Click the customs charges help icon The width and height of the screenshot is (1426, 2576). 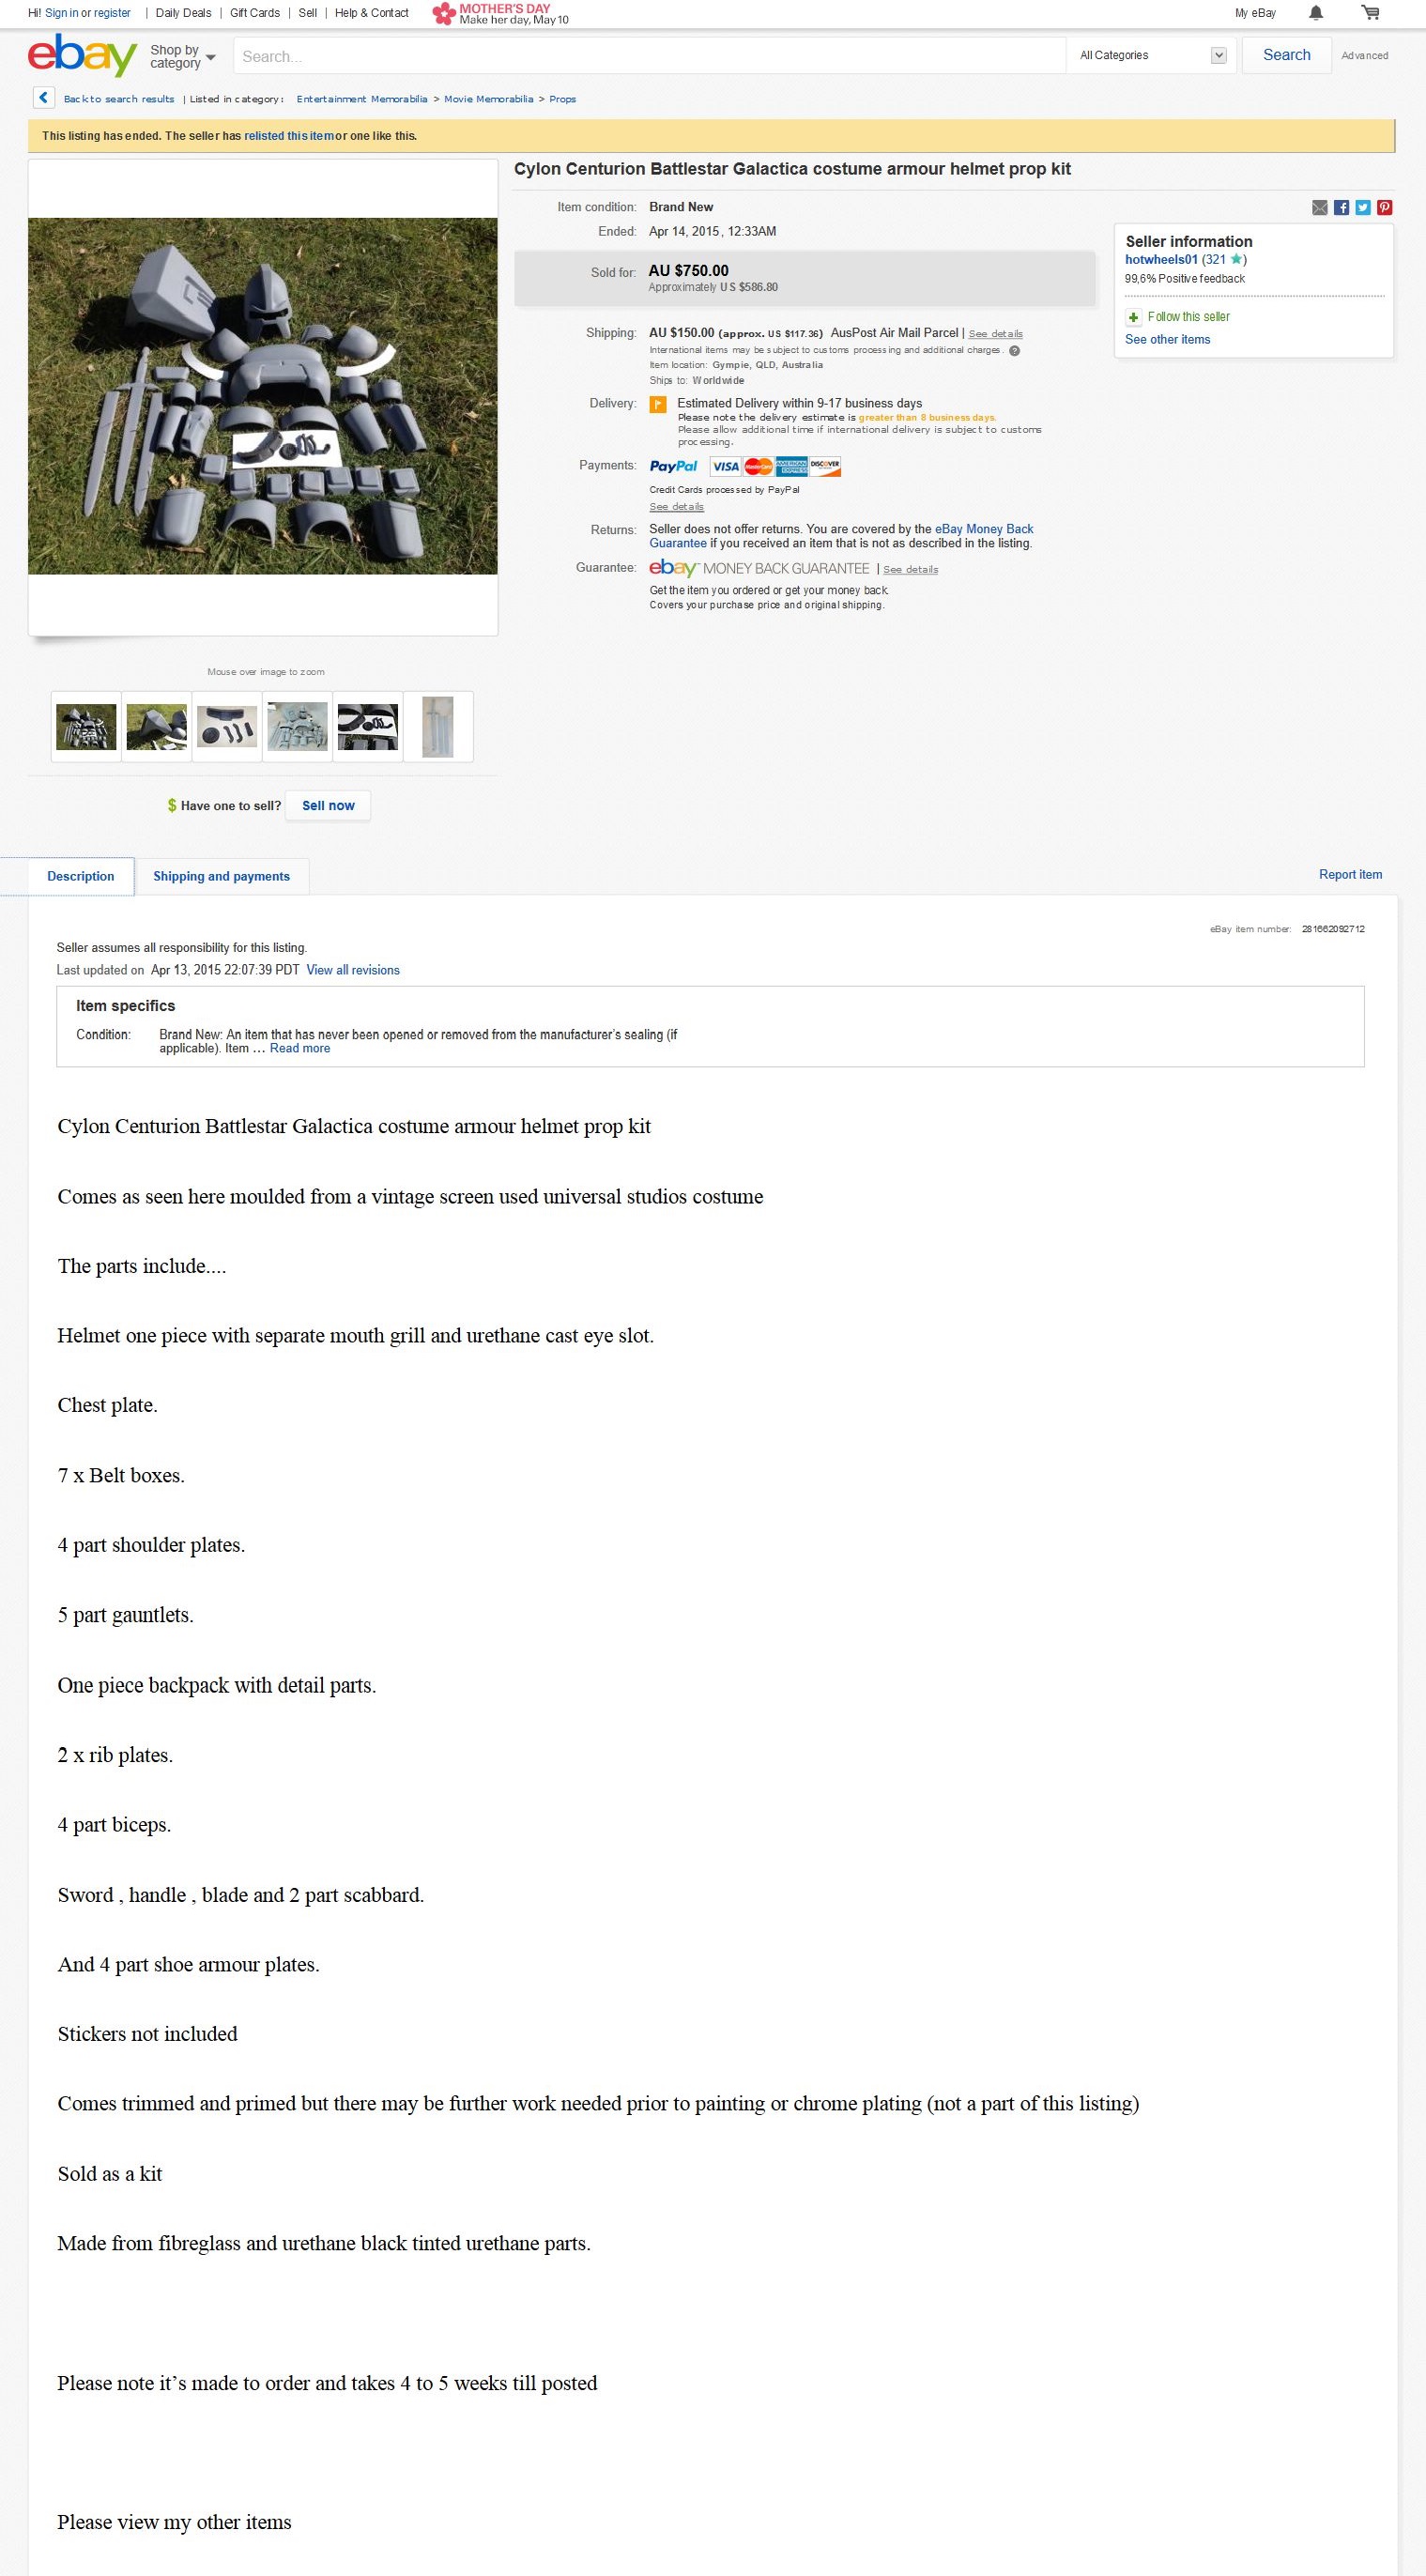click(1014, 351)
